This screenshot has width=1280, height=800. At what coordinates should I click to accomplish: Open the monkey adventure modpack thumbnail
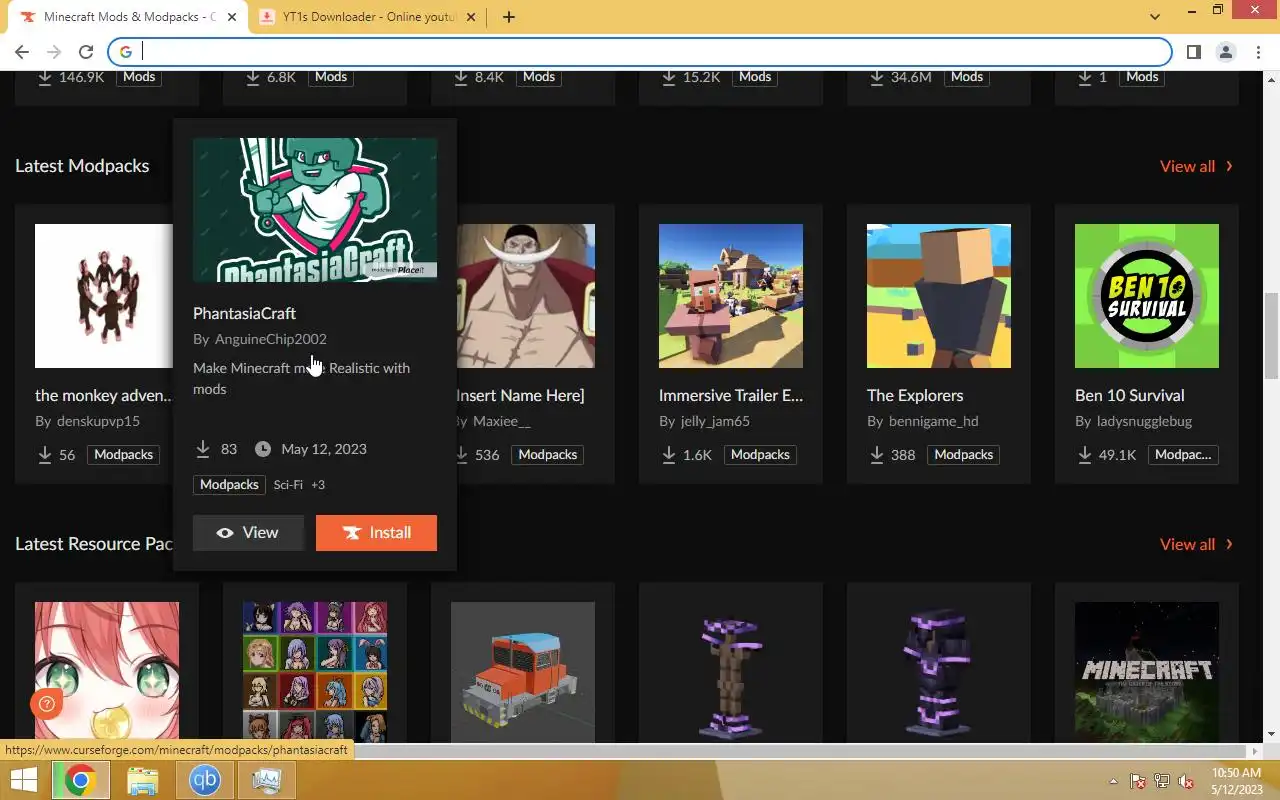pyautogui.click(x=104, y=296)
